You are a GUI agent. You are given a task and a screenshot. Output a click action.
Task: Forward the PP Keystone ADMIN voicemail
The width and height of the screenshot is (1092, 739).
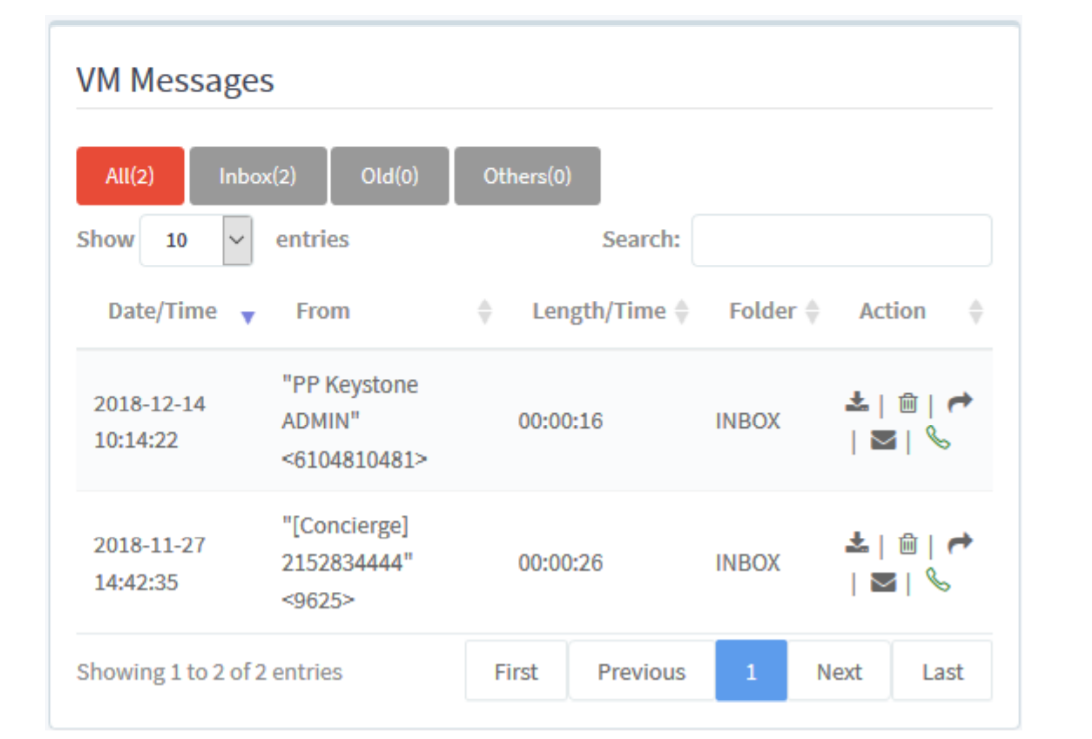(x=960, y=402)
